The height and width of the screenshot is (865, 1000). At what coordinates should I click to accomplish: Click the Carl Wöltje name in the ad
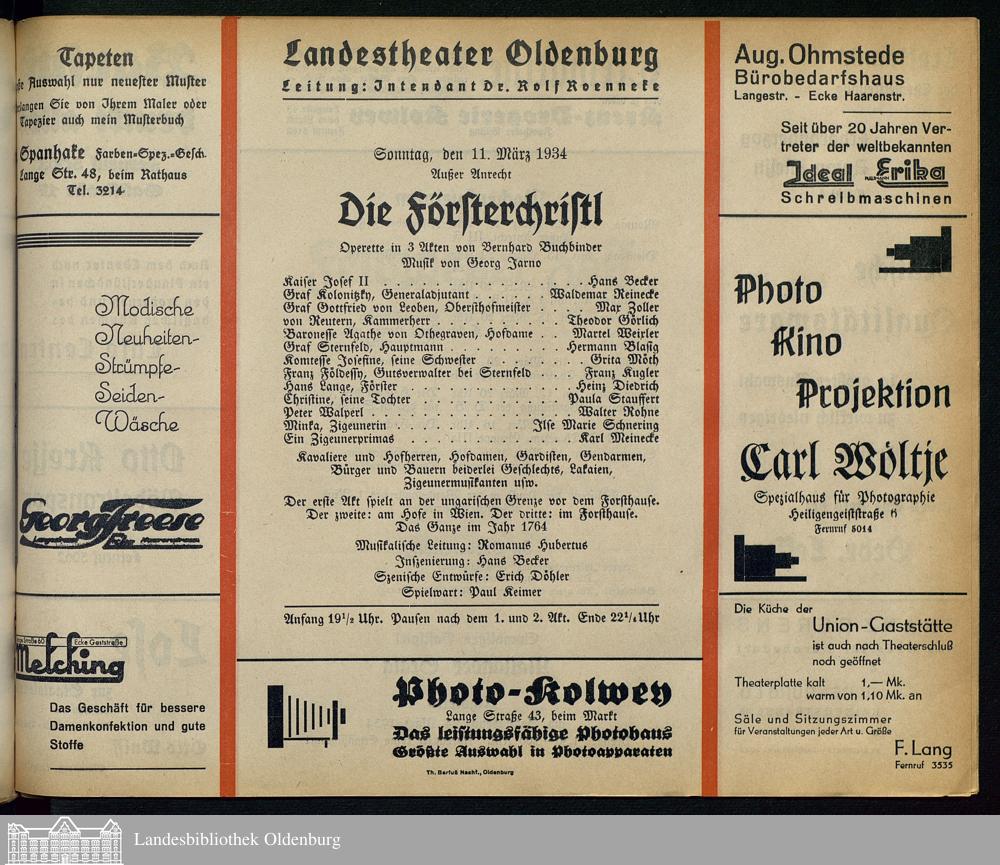pyautogui.click(x=843, y=462)
